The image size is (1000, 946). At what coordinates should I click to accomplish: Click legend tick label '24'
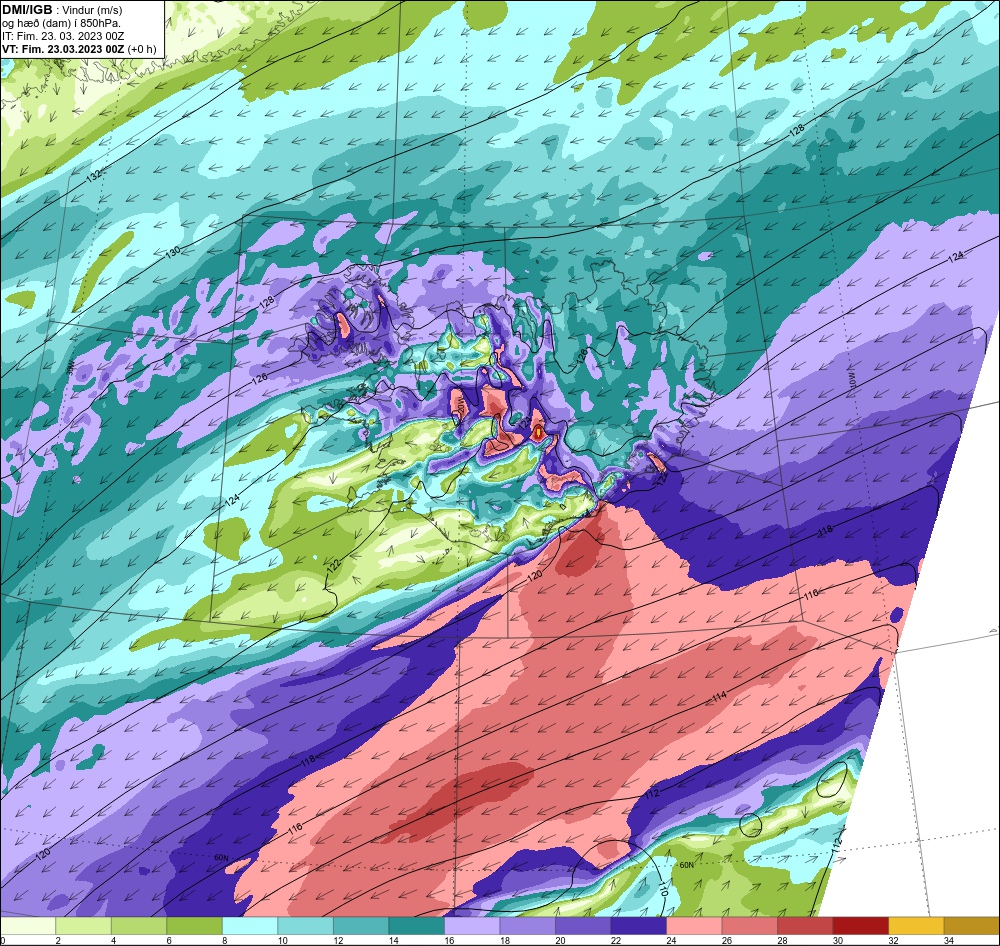[671, 940]
